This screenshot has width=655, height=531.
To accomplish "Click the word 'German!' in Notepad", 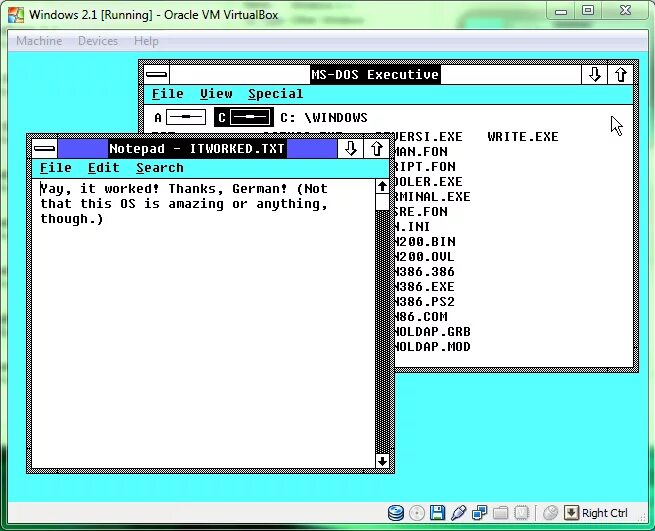I will coord(260,189).
